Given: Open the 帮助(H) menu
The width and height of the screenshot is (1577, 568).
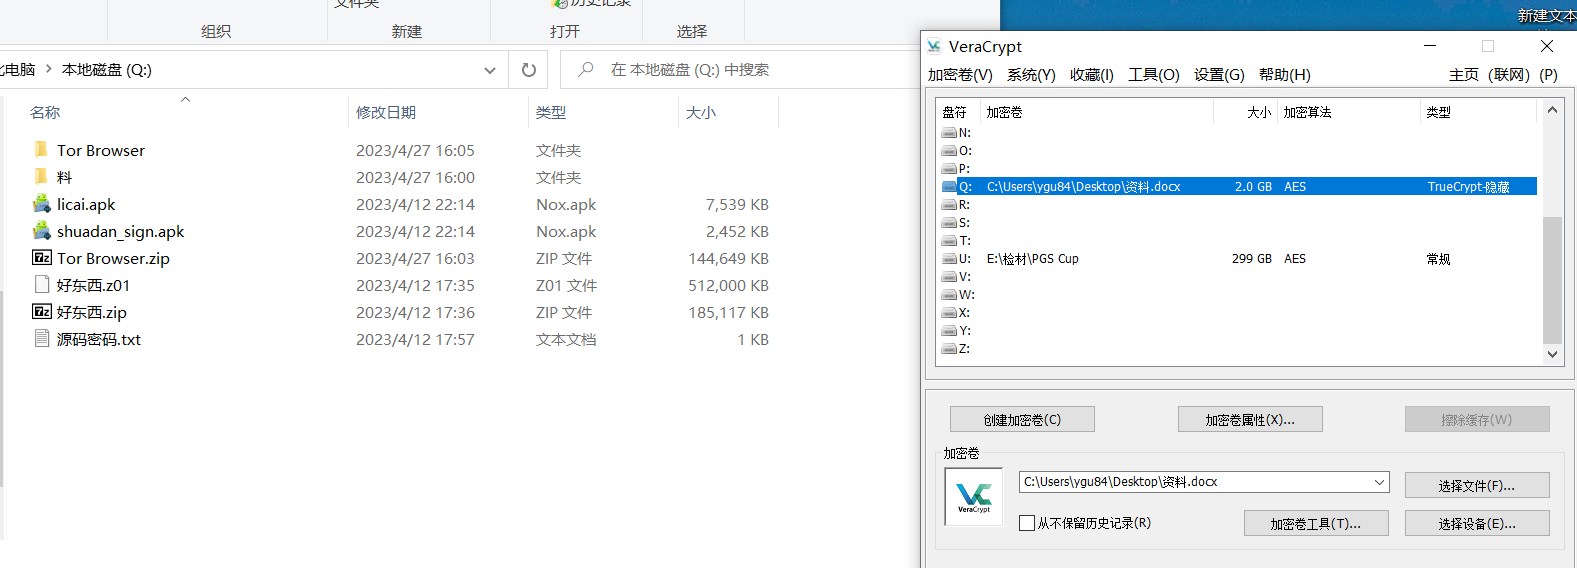Looking at the screenshot, I should coord(1285,75).
